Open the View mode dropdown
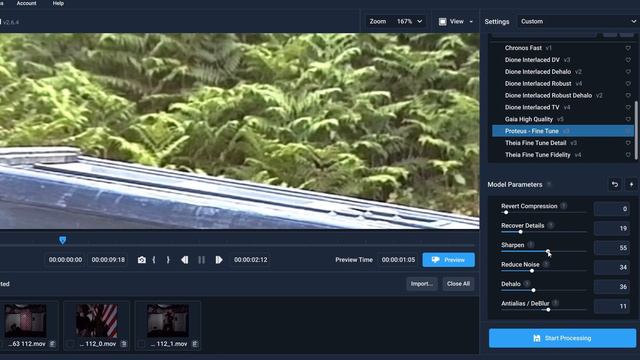The height and width of the screenshot is (360, 640). coord(456,21)
